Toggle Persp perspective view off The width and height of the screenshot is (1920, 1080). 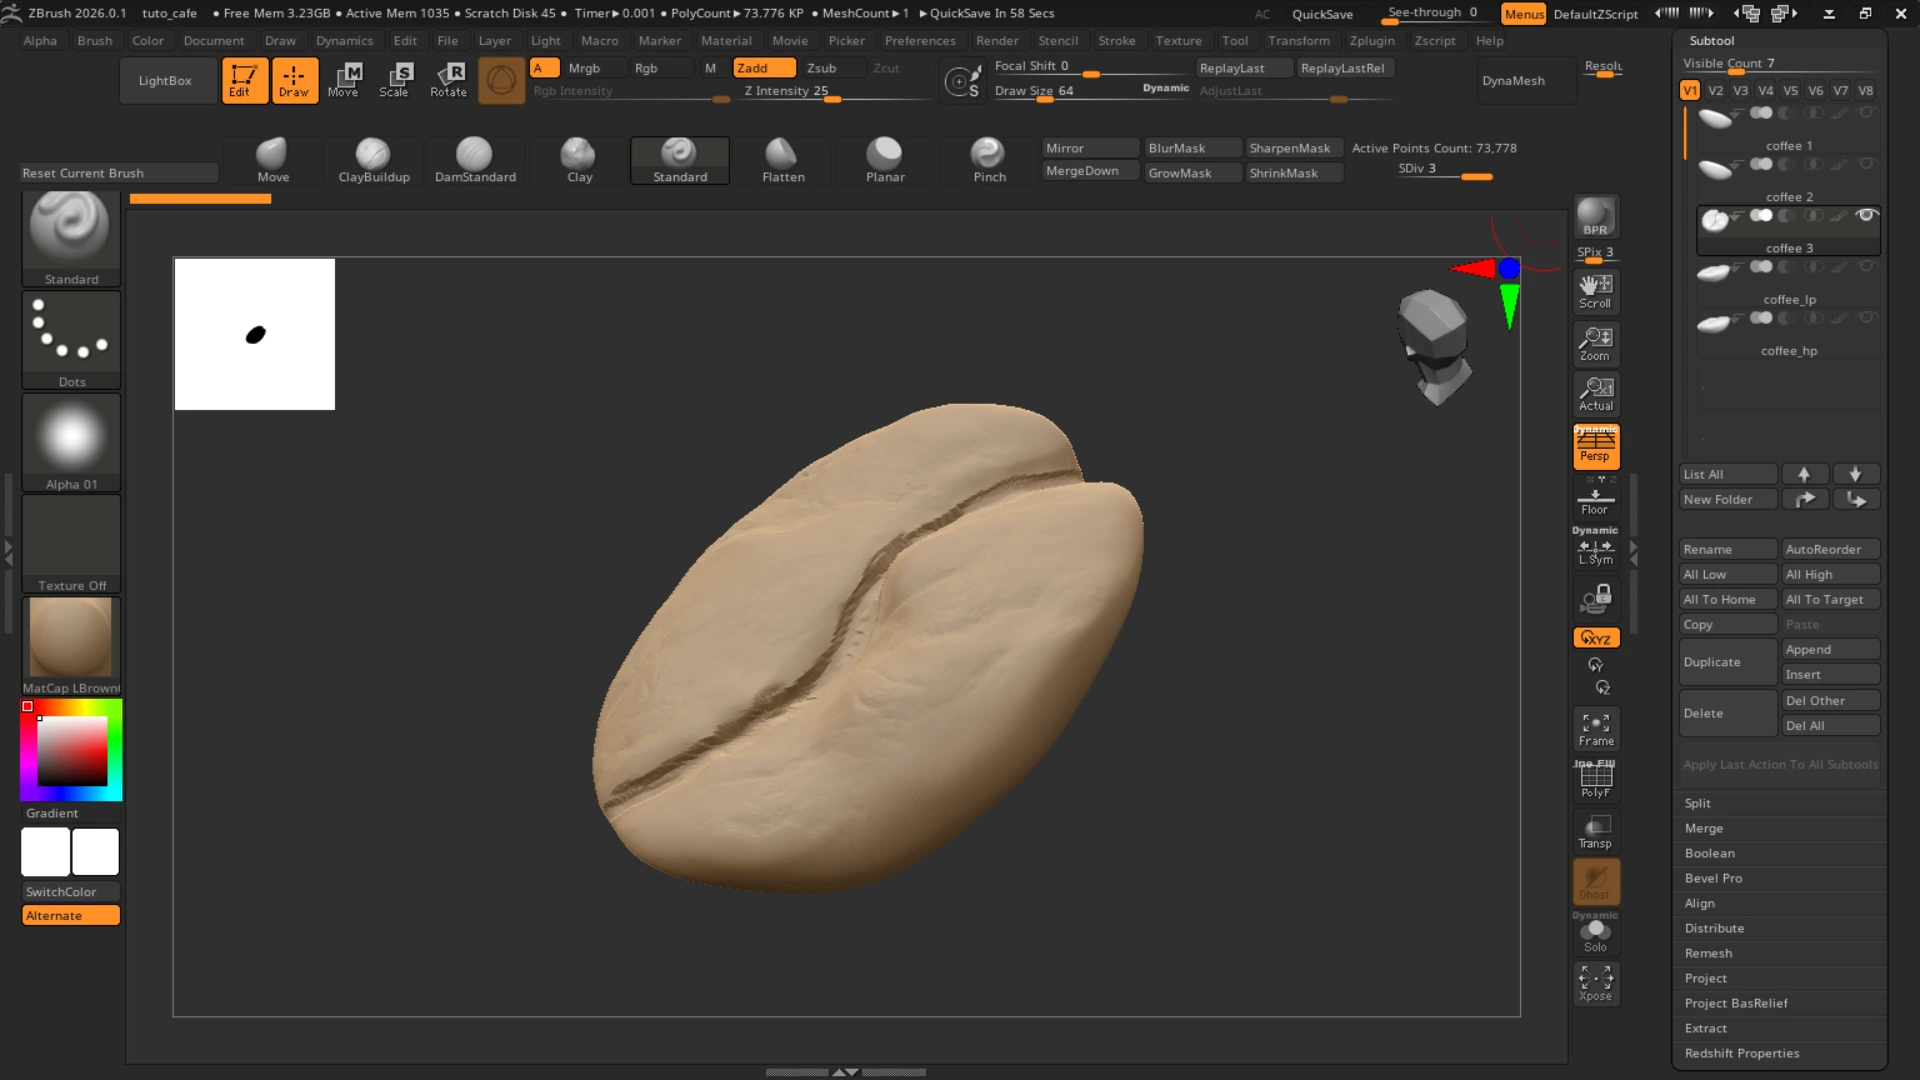pyautogui.click(x=1595, y=447)
